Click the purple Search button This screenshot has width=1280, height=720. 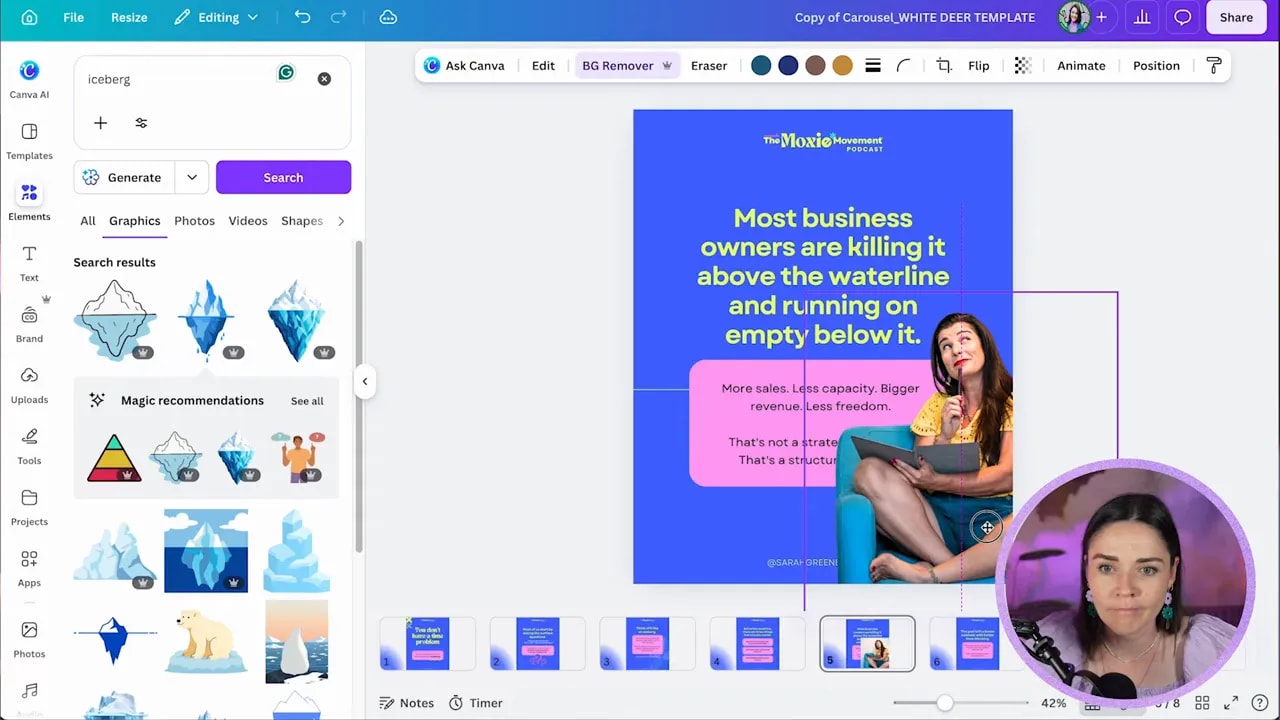pos(283,177)
